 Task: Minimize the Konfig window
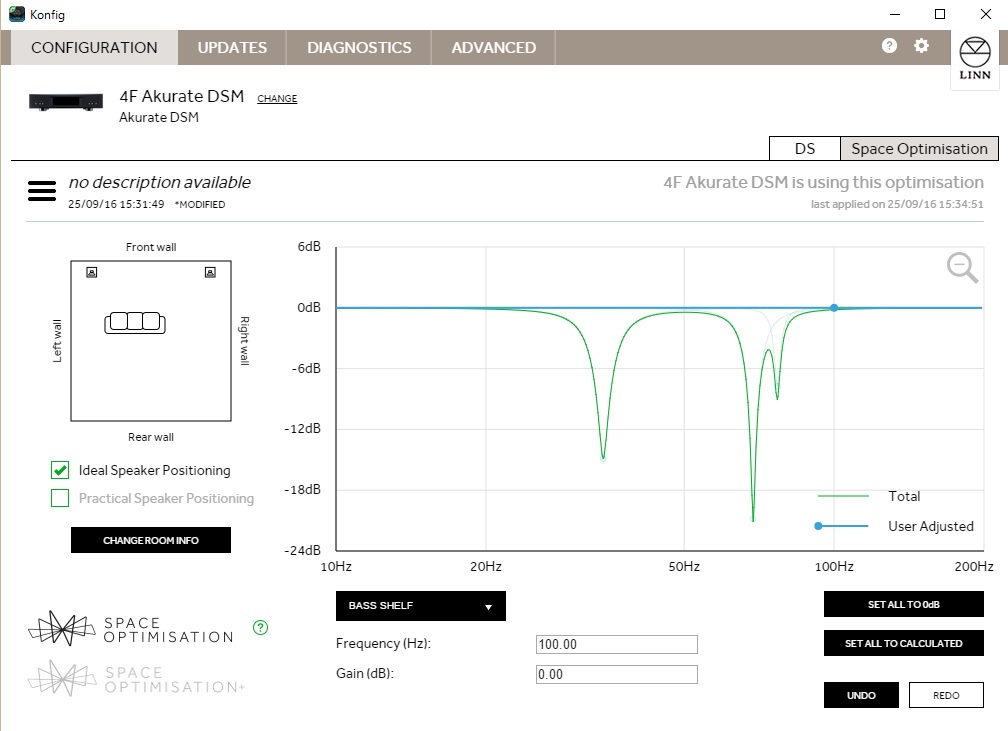[895, 14]
